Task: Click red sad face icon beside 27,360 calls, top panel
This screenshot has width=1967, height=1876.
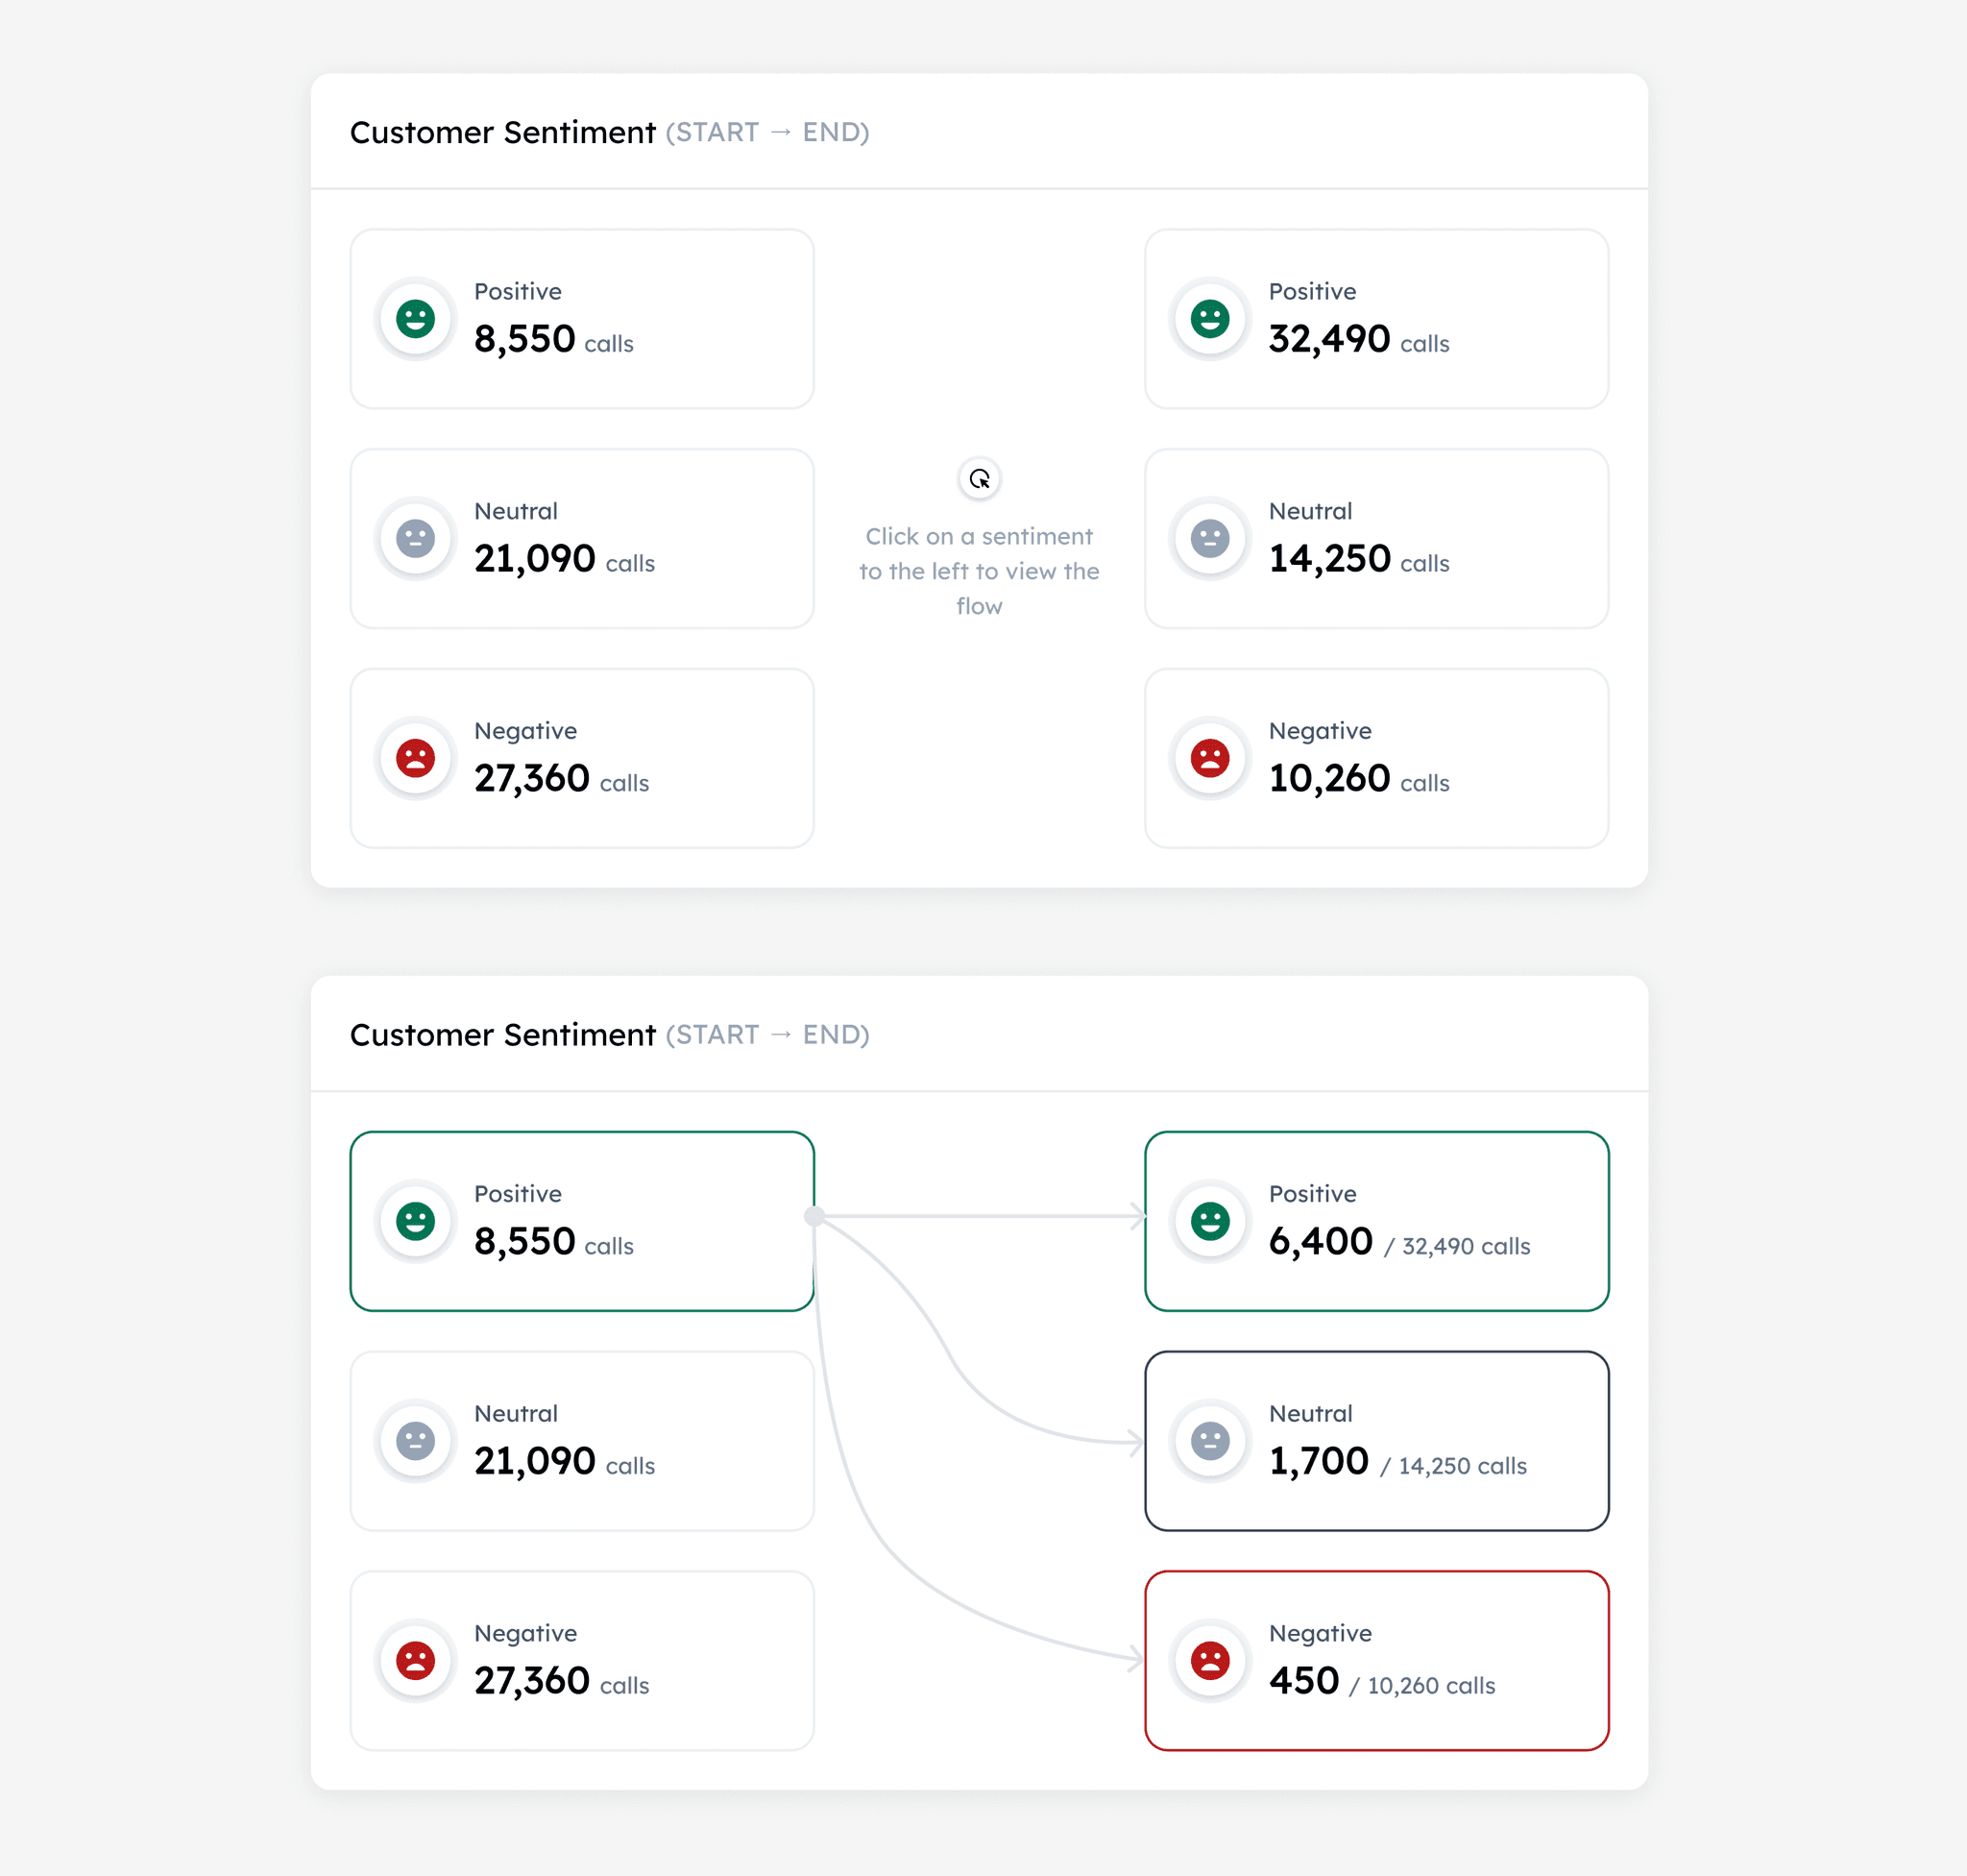Action: [x=415, y=758]
